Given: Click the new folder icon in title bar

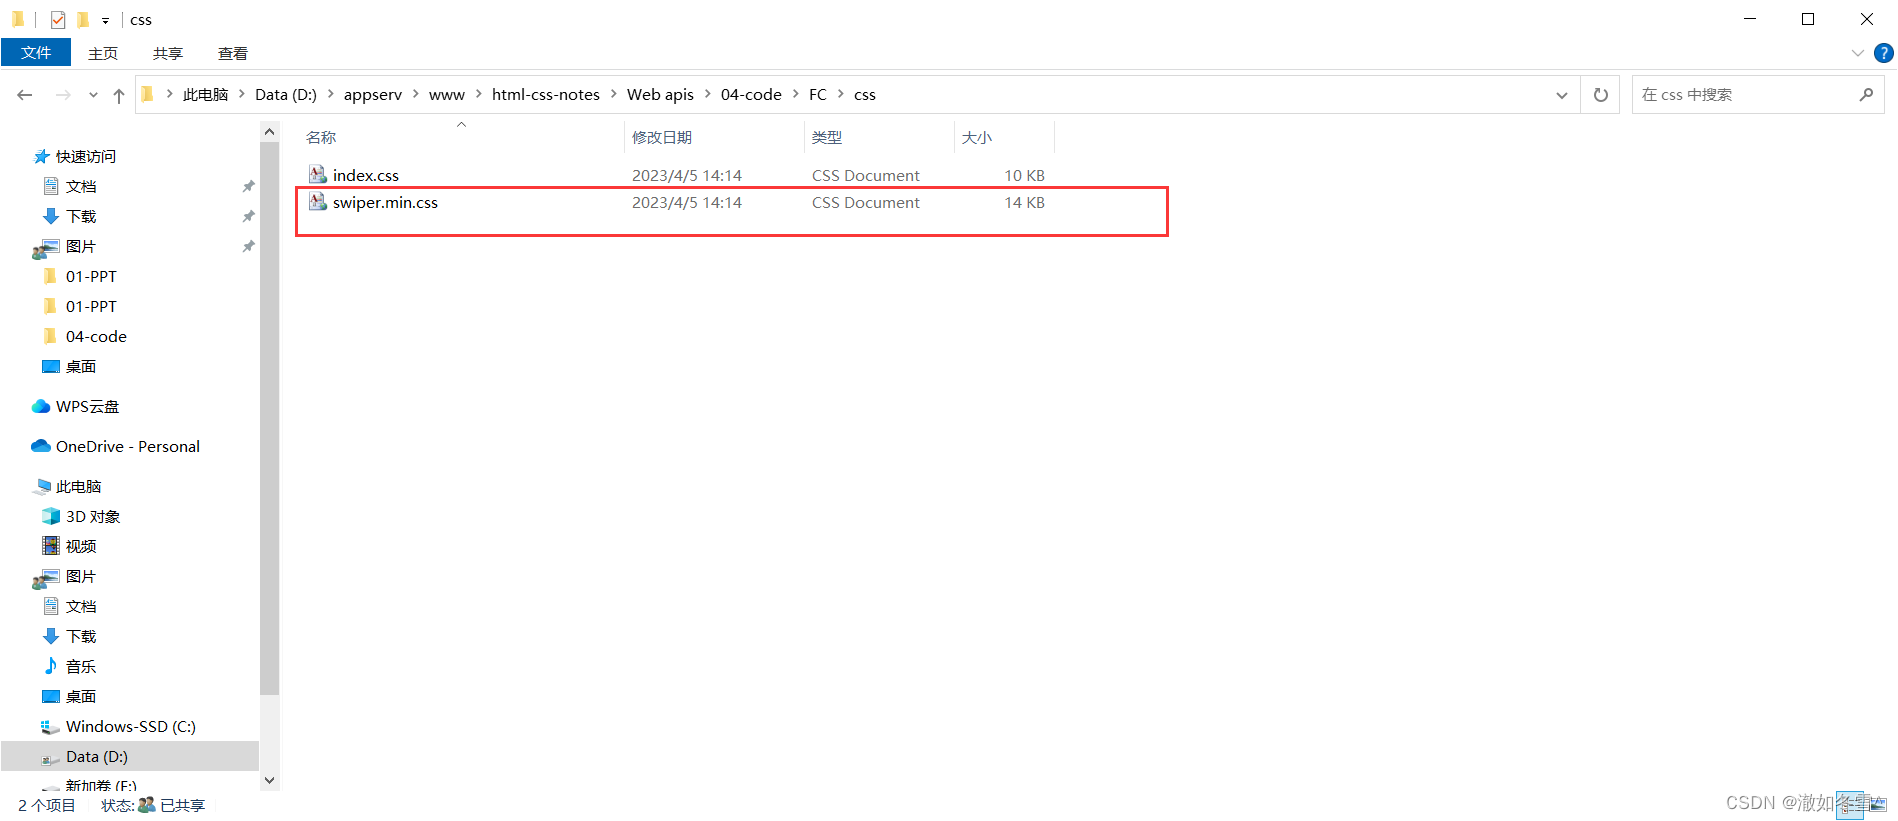Looking at the screenshot, I should coord(83,19).
